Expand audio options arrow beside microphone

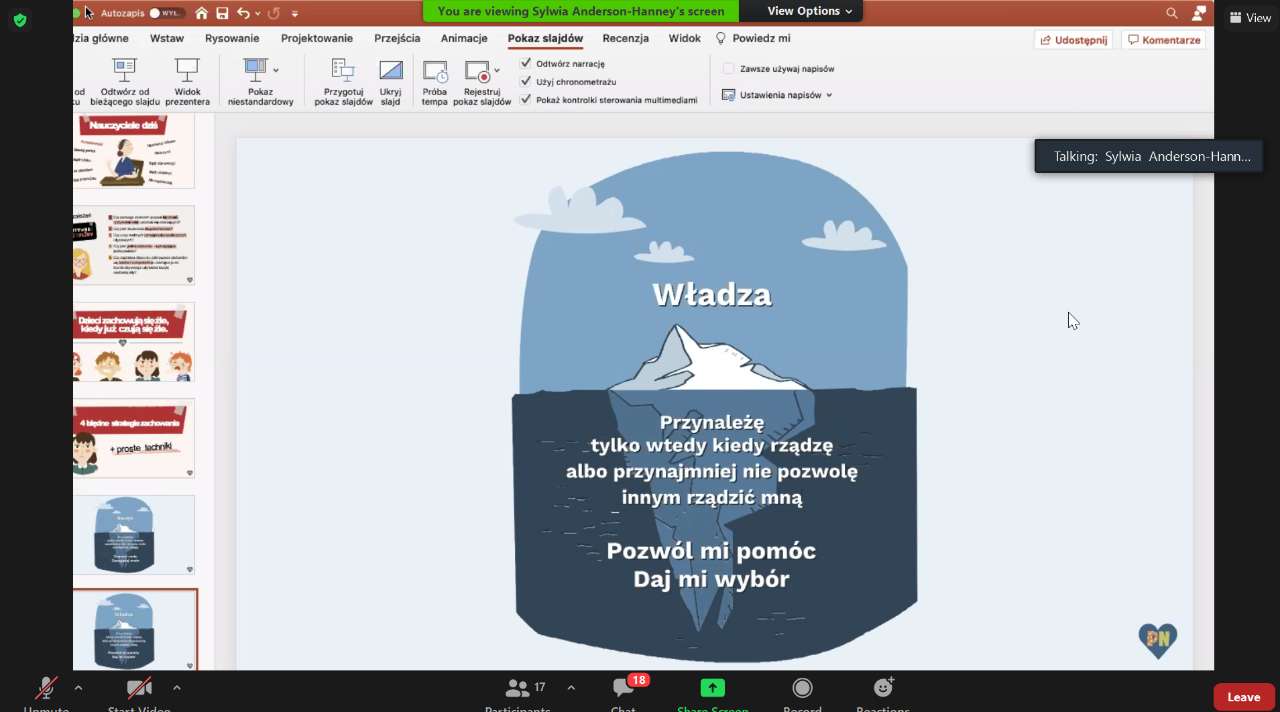point(78,688)
